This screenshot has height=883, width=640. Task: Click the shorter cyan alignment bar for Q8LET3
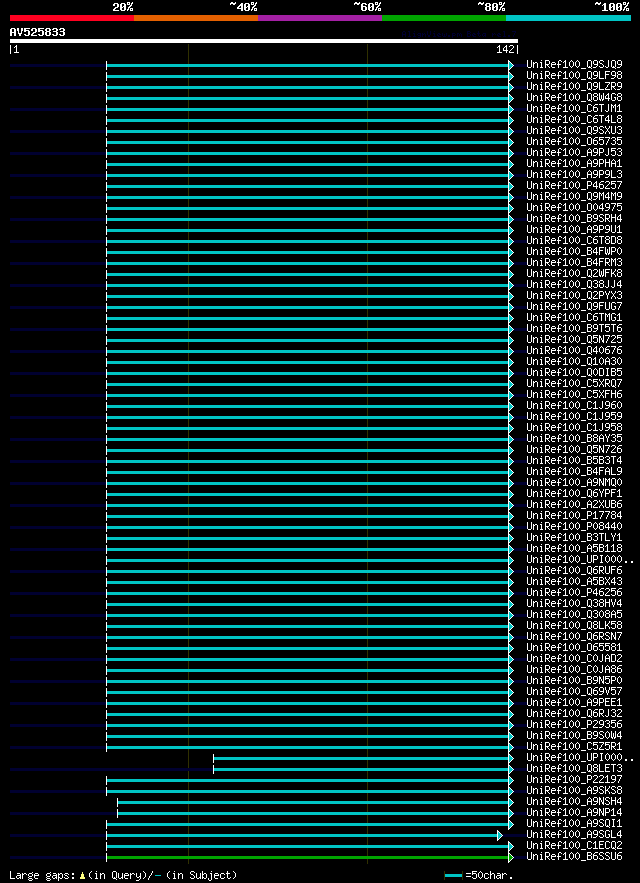(361, 769)
